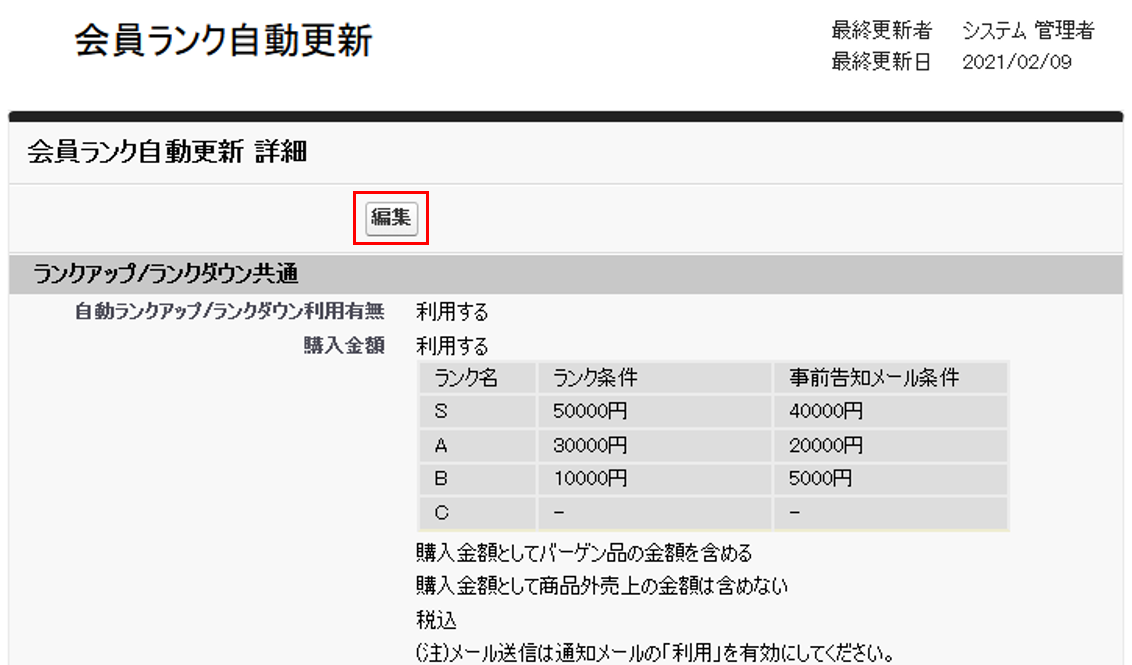The height and width of the screenshot is (665, 1132).
Task: Click the 2021/02/09 last updated date
Action: (1016, 62)
